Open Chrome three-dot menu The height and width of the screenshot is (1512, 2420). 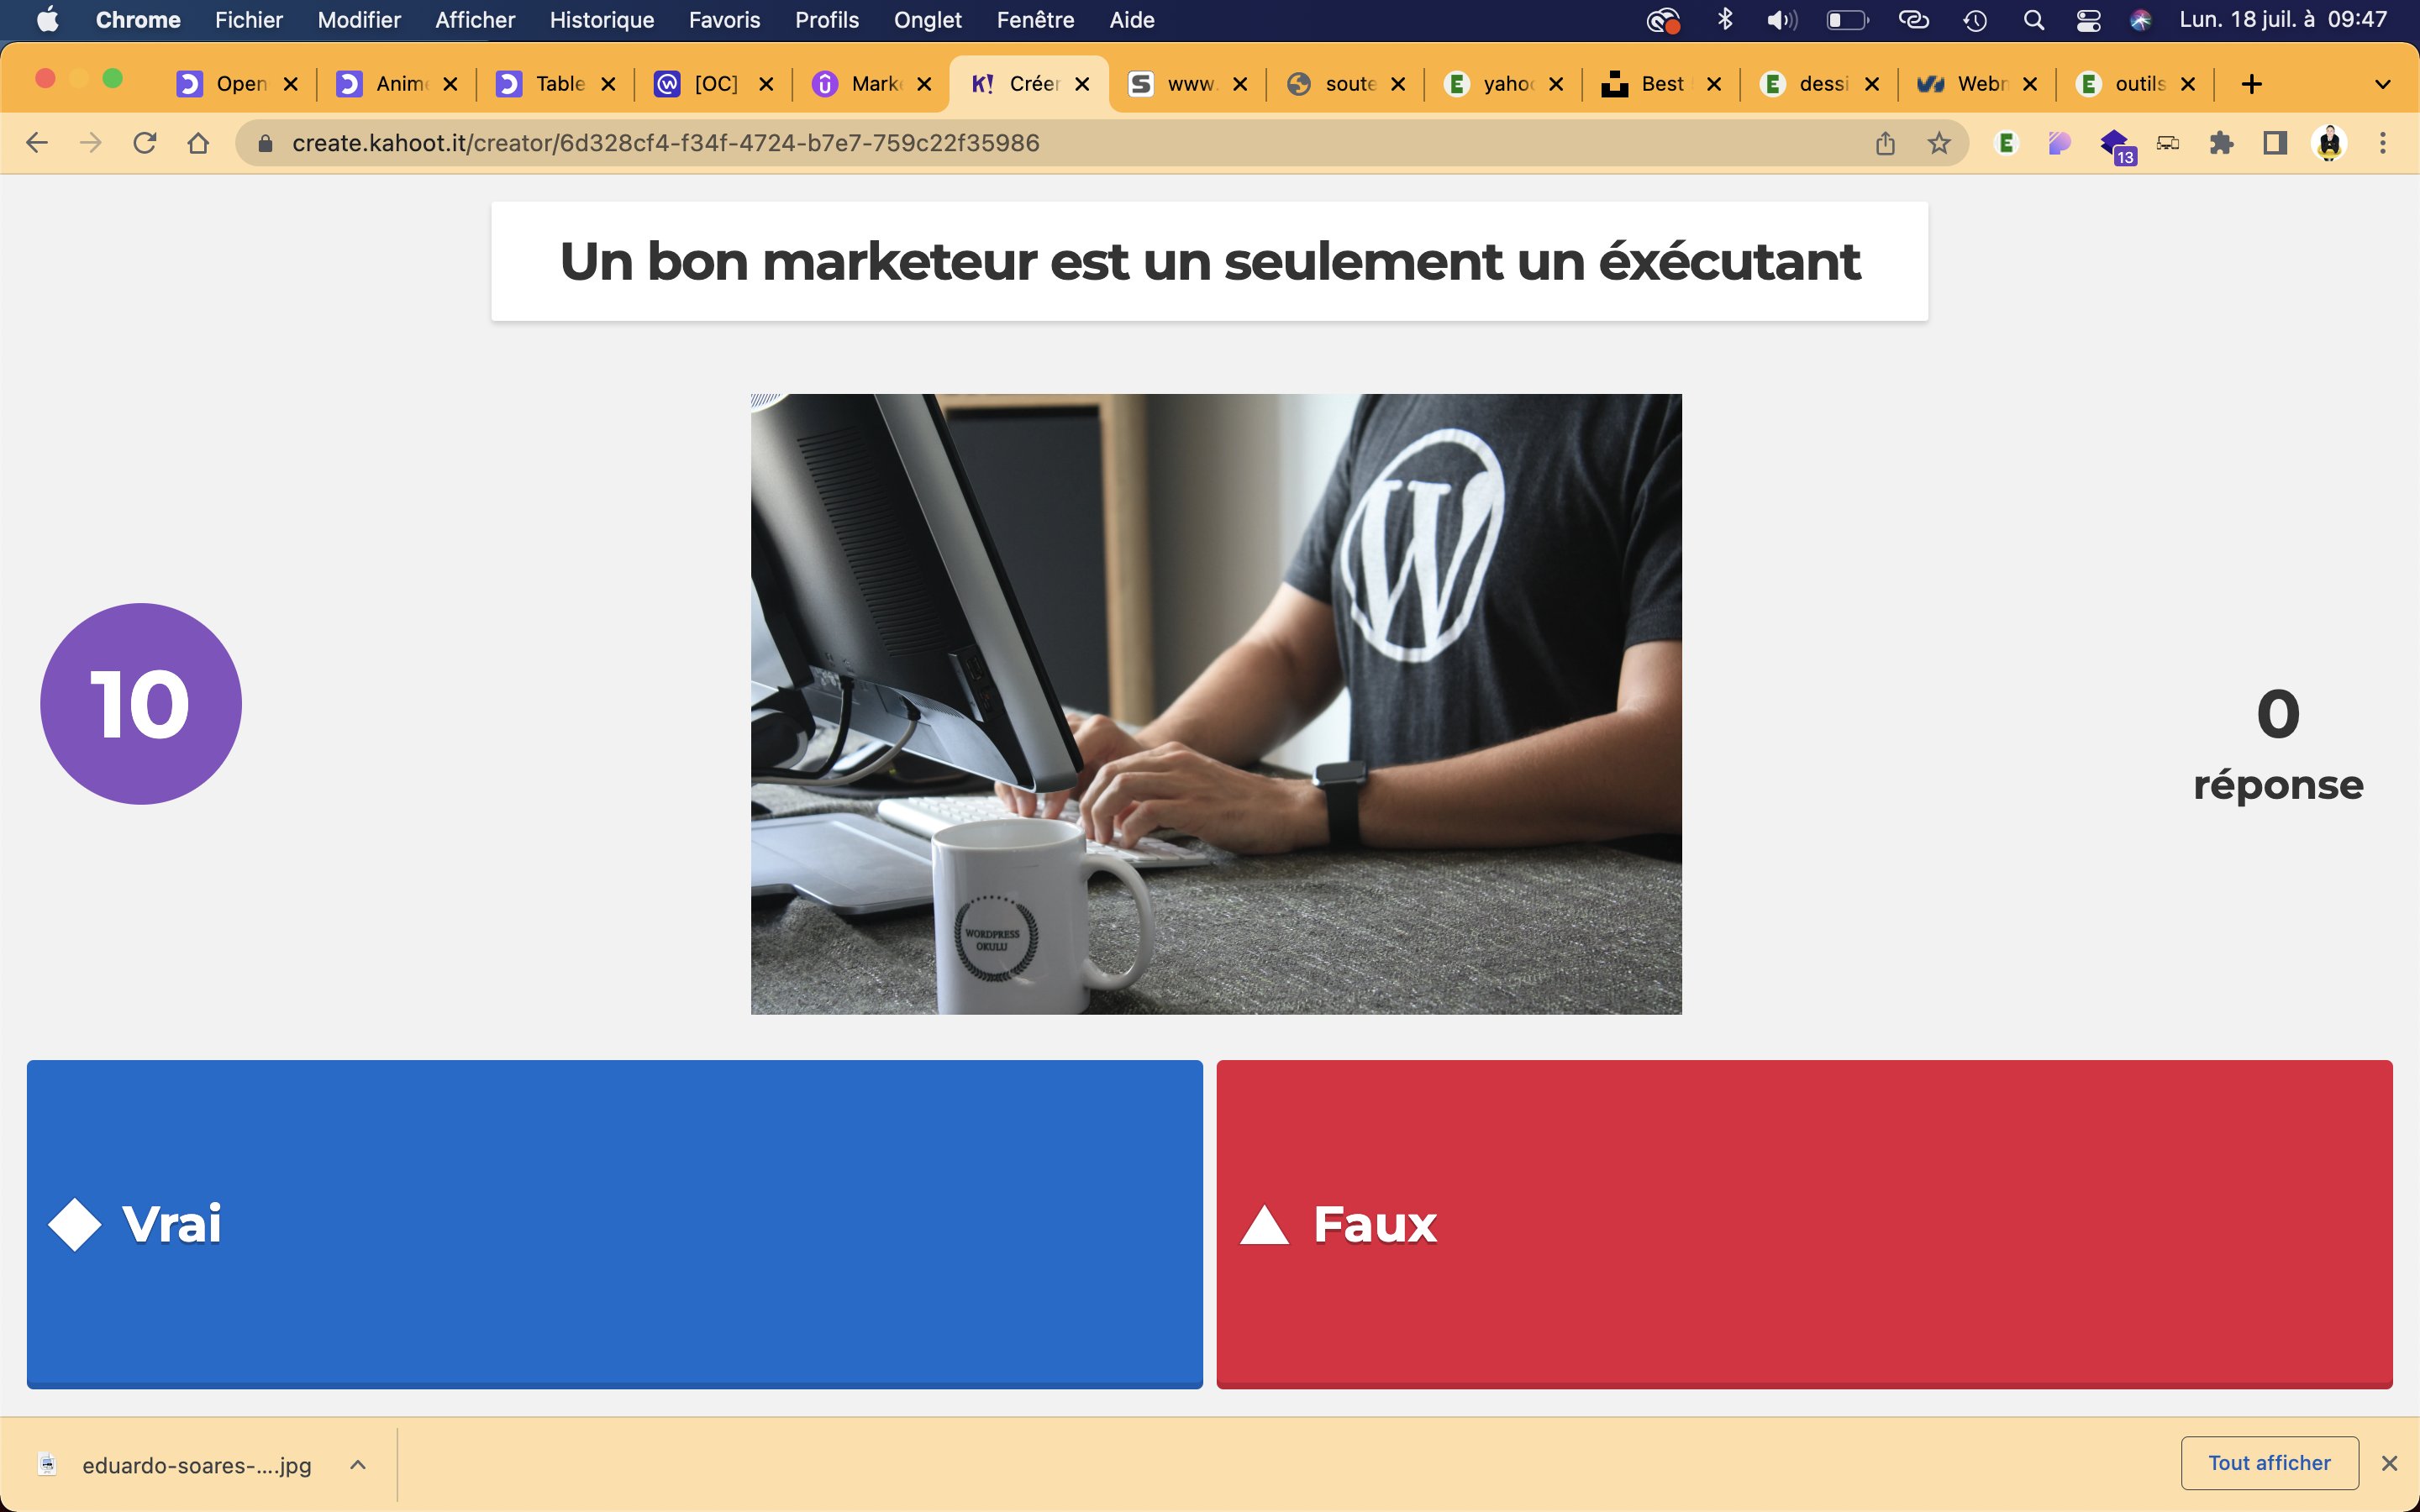point(2383,143)
